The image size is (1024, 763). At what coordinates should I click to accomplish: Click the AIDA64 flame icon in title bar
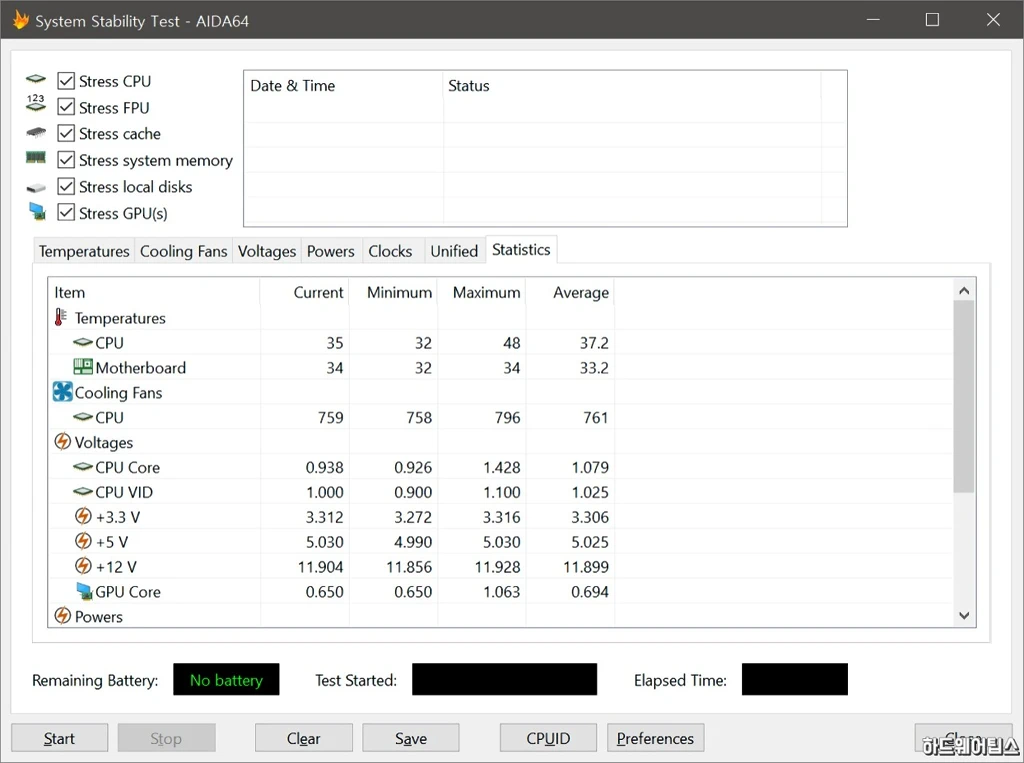20,20
